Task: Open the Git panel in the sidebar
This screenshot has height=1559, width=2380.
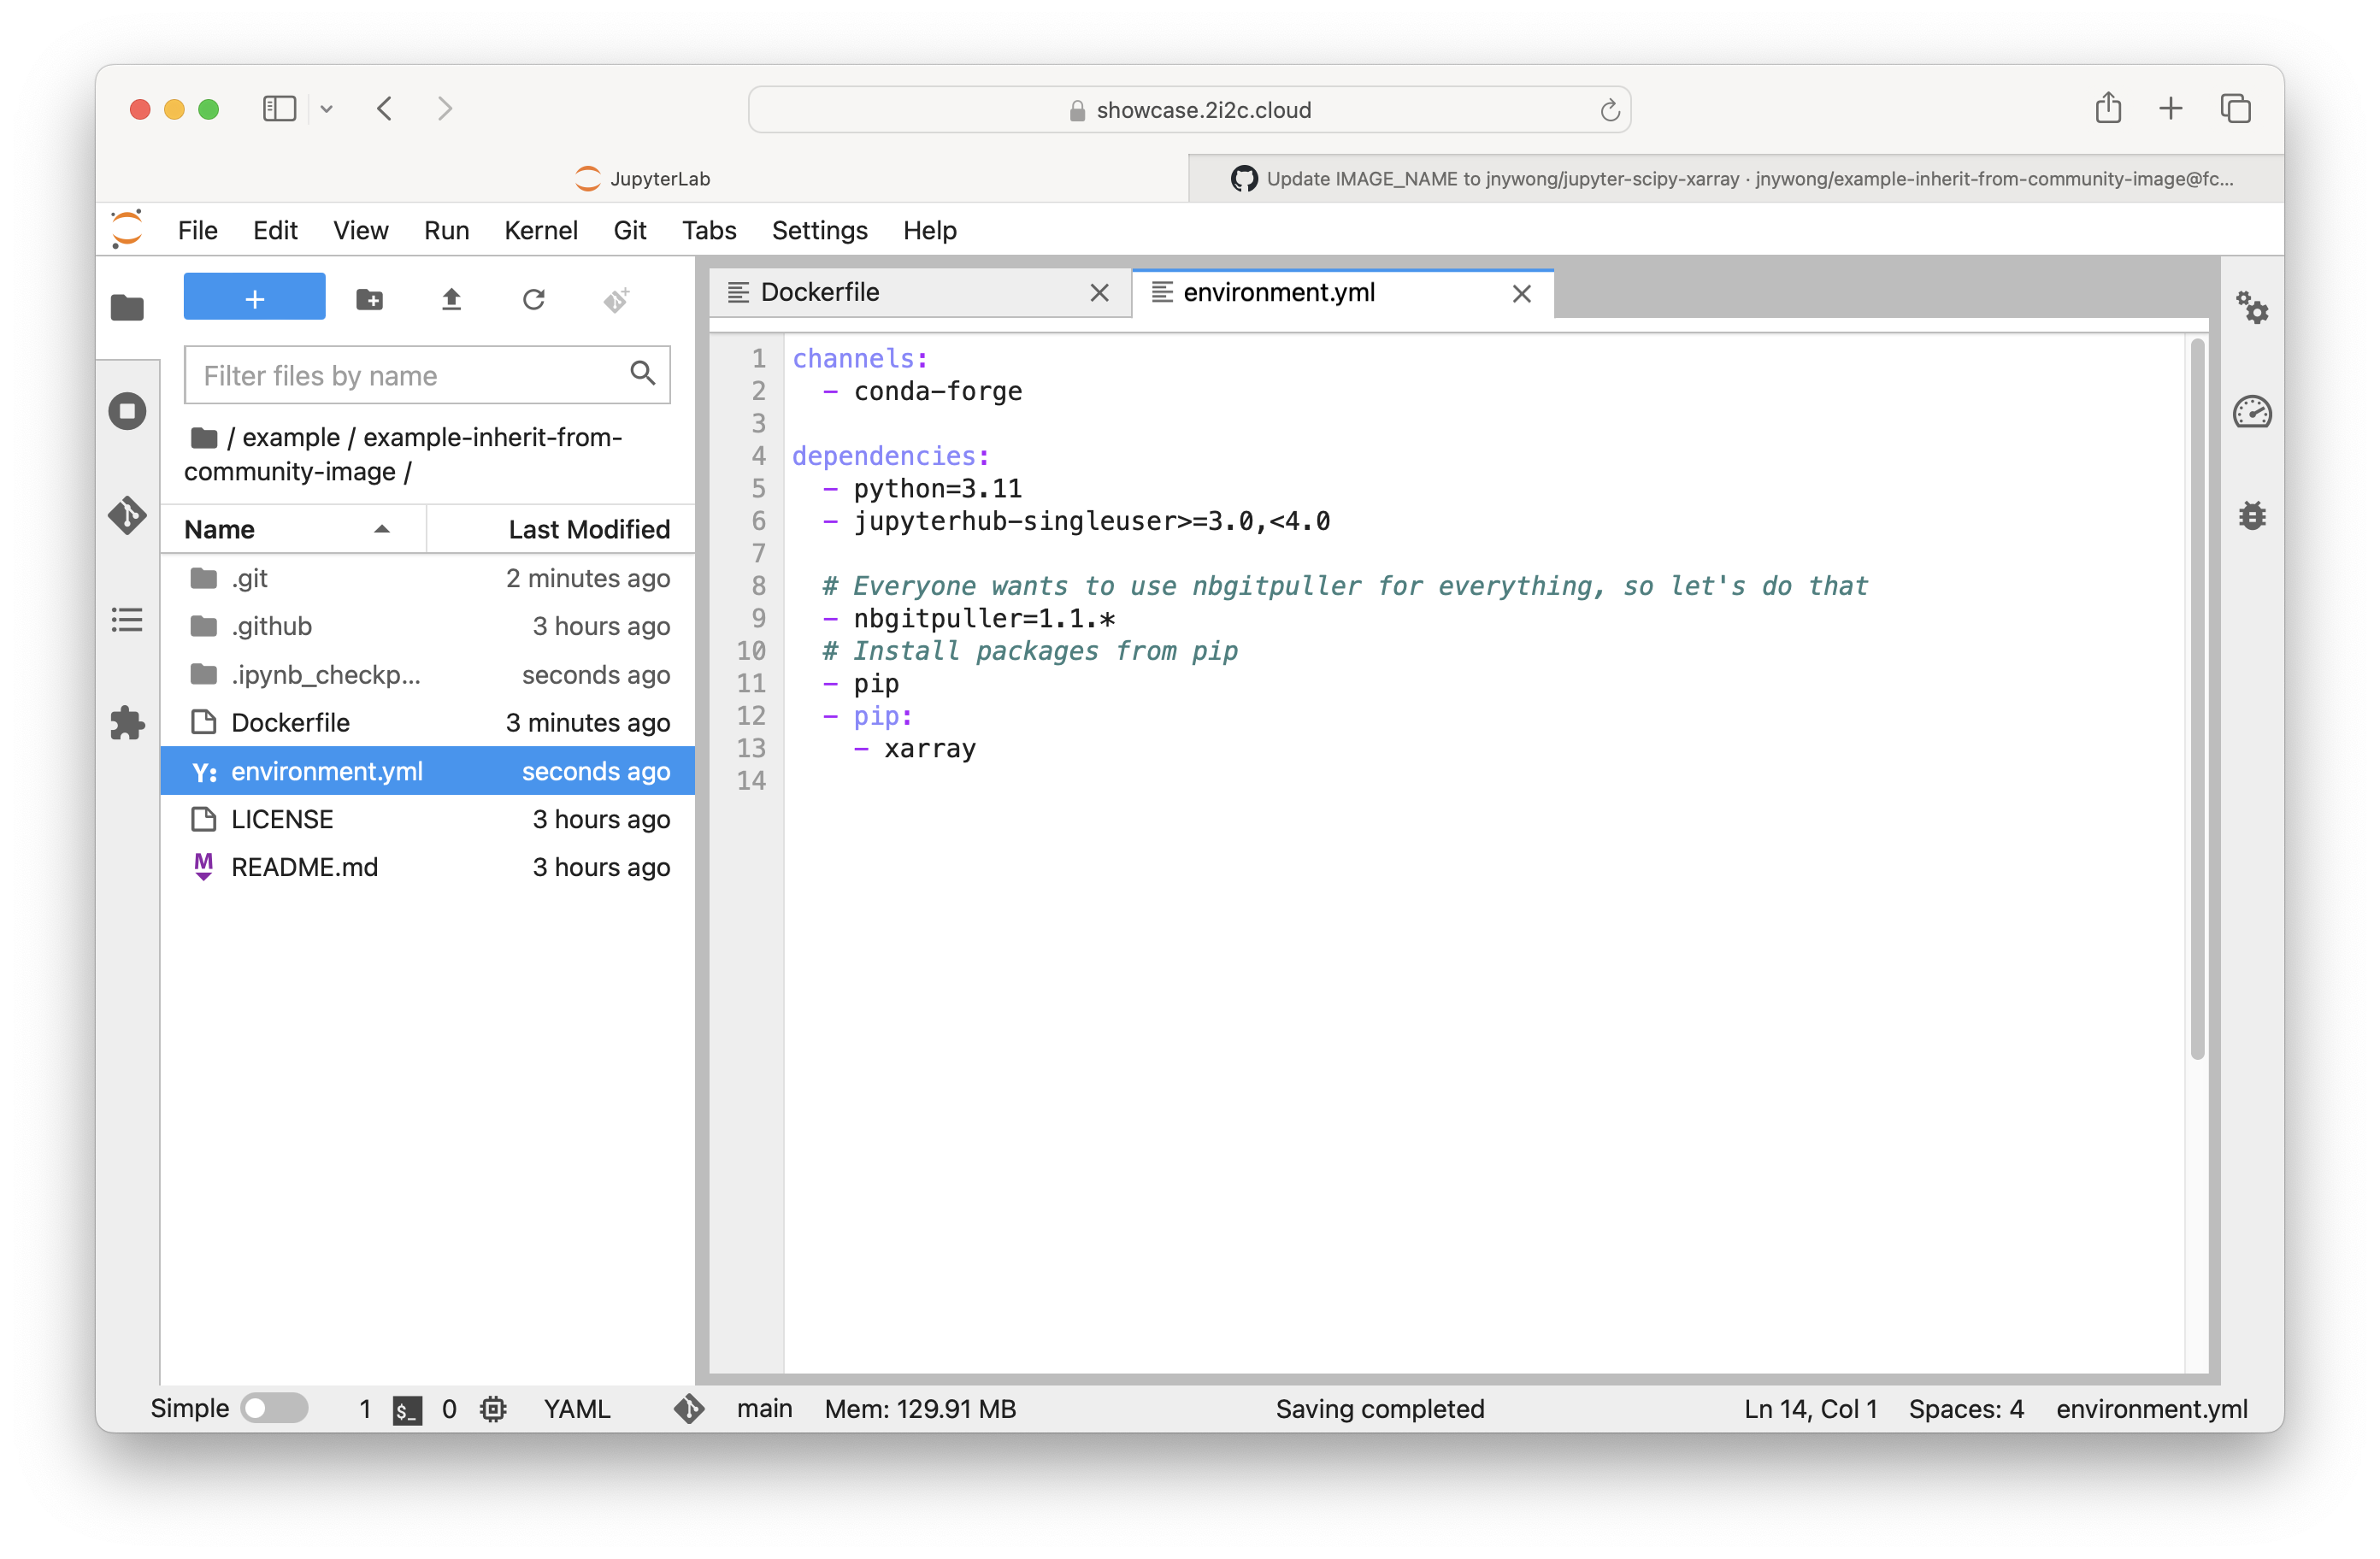Action: pyautogui.click(x=127, y=516)
